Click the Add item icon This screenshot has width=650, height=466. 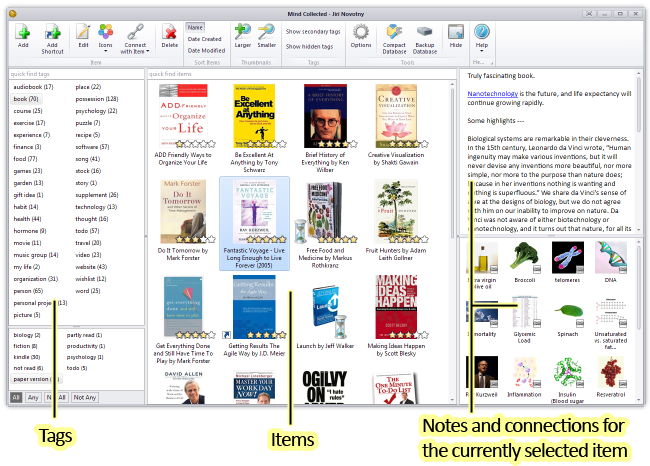click(23, 32)
